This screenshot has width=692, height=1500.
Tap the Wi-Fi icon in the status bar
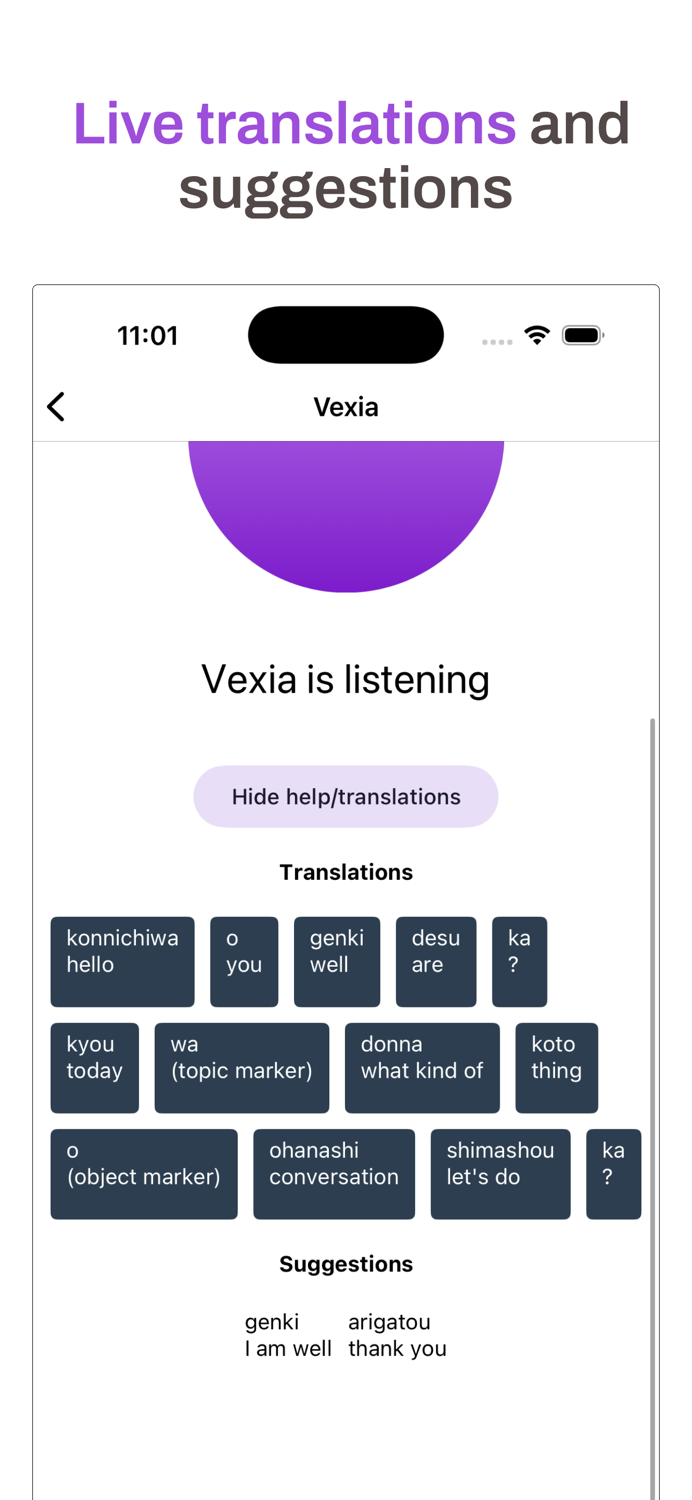coord(537,335)
